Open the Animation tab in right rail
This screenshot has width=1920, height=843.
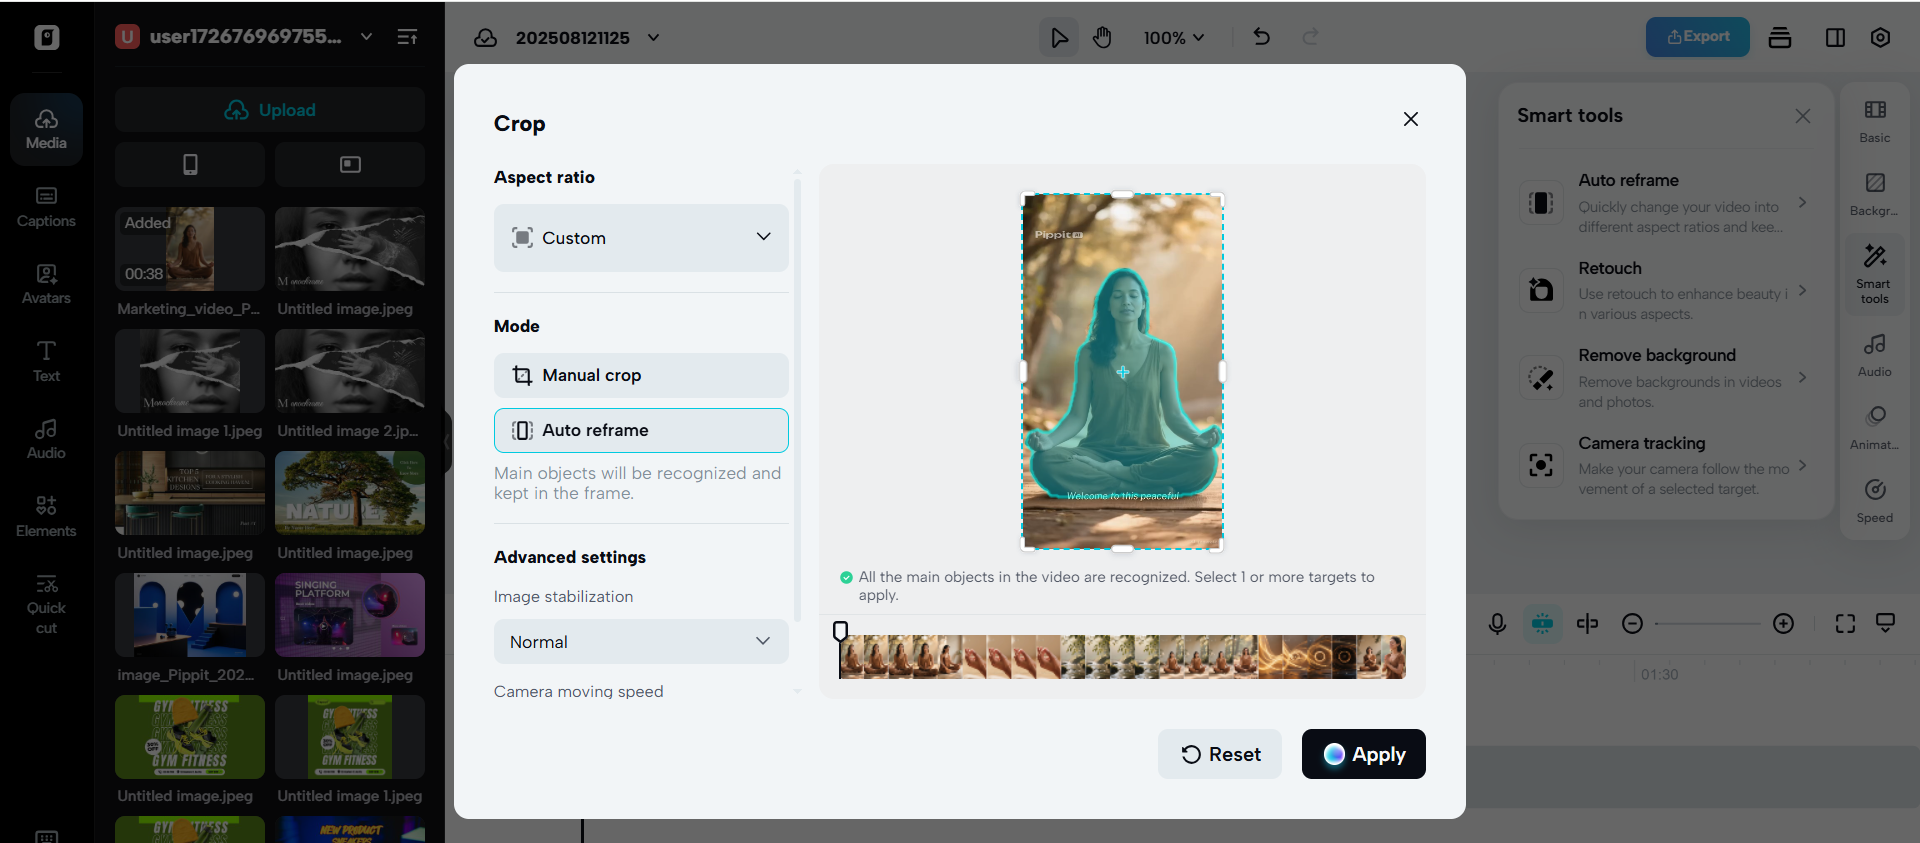[1875, 428]
